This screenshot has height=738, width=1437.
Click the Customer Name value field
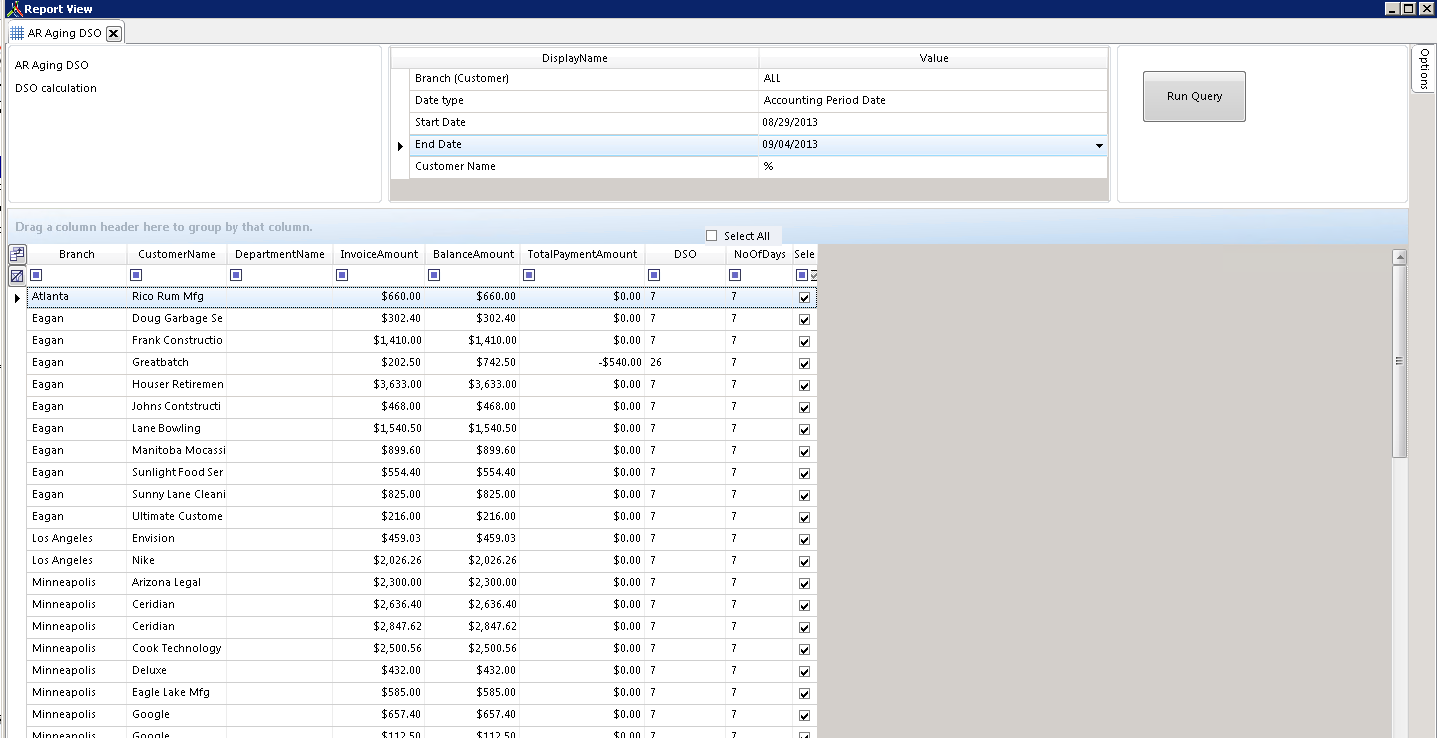933,167
